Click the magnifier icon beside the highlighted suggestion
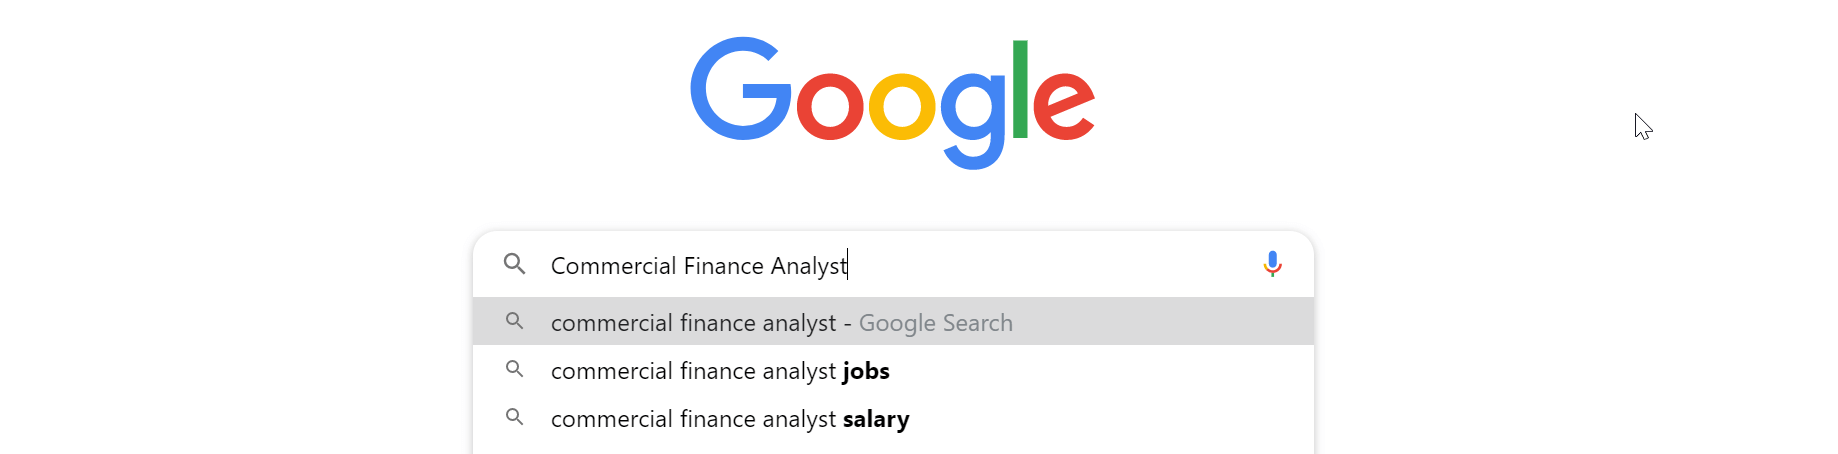Screen dimensions: 1838x454 coord(515,321)
